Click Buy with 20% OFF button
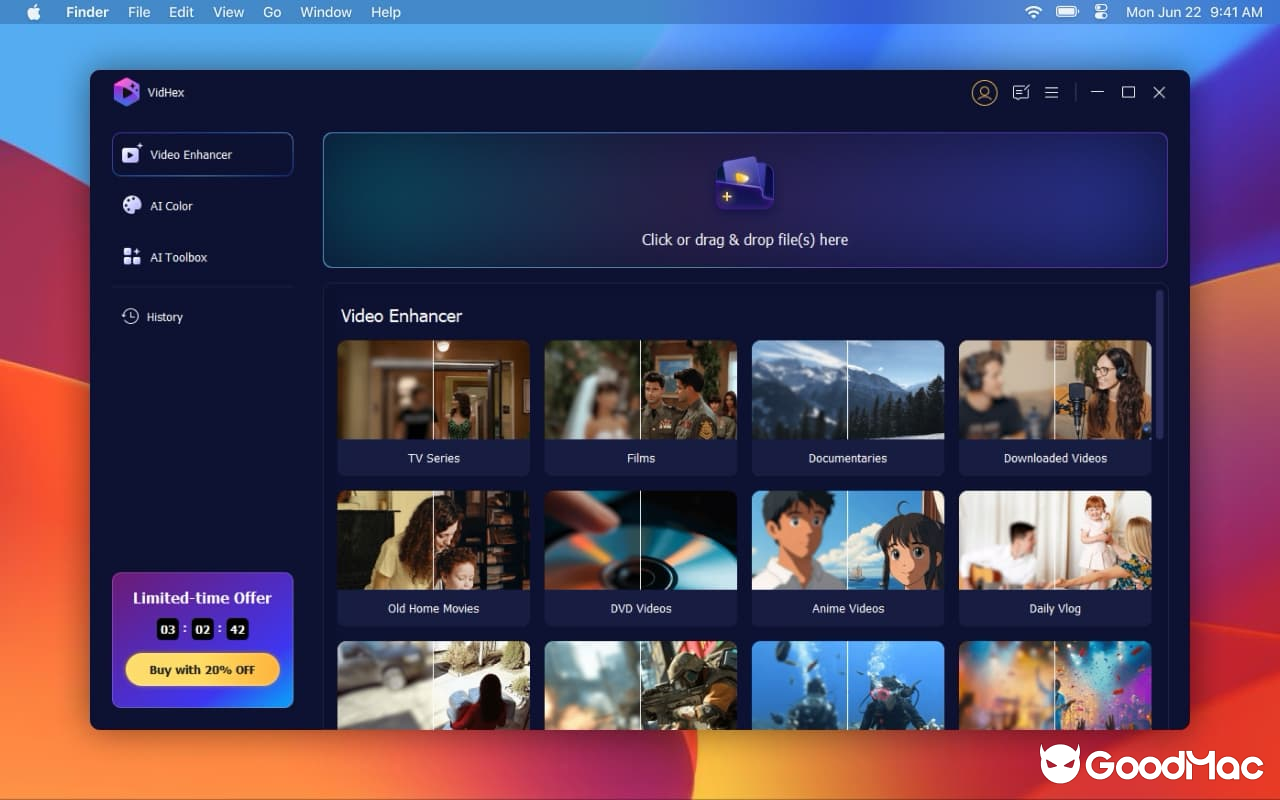1280x800 pixels. [202, 670]
